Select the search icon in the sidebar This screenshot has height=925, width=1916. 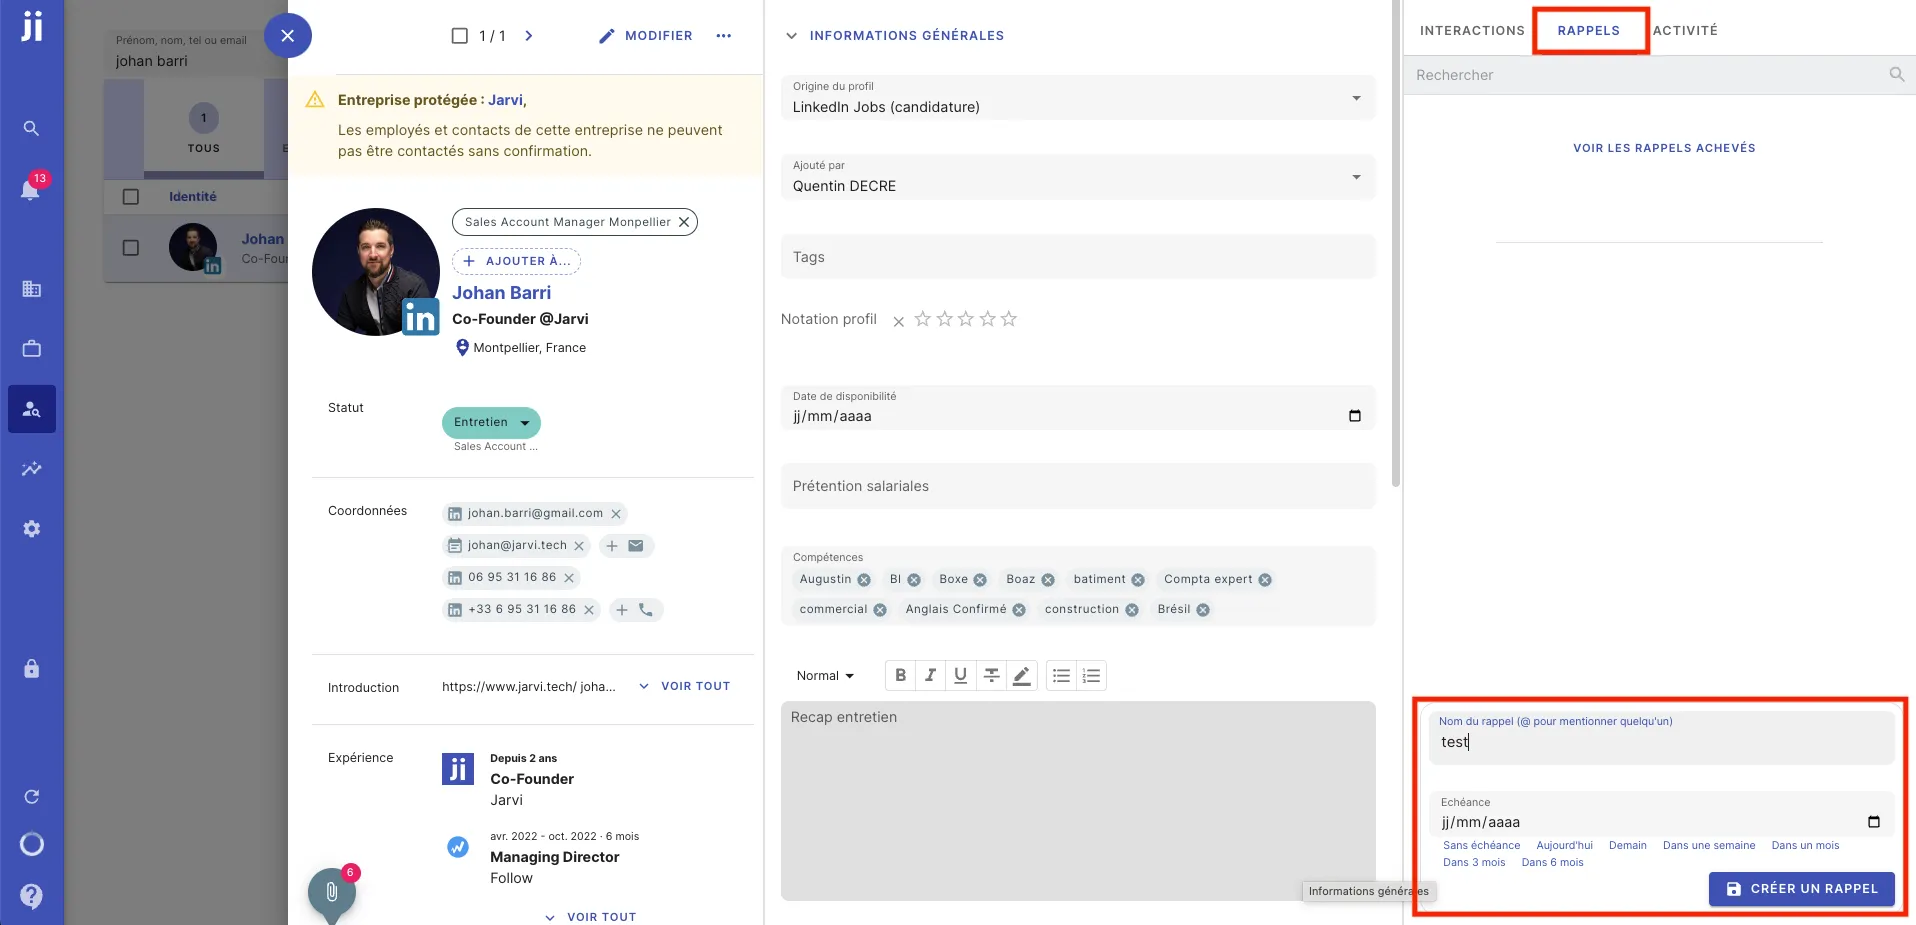(31, 128)
